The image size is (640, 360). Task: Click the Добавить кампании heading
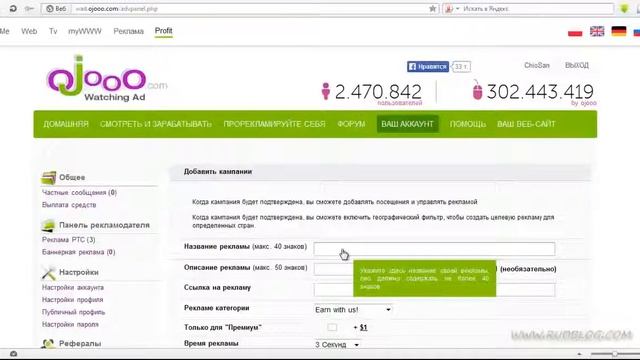coord(218,172)
